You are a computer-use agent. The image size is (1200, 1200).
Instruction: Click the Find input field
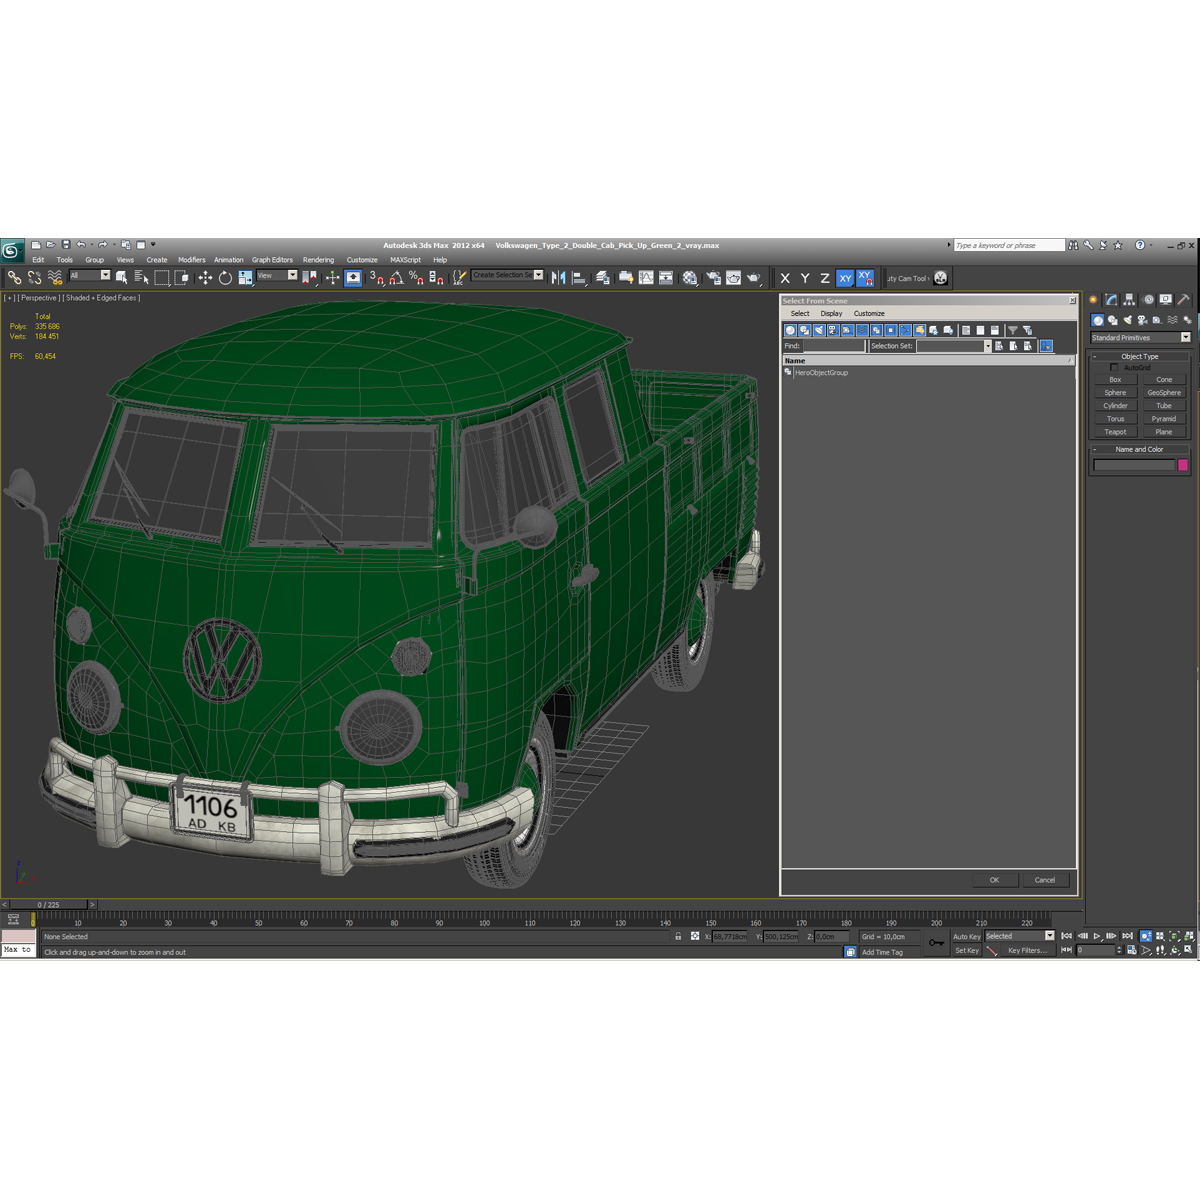[833, 346]
